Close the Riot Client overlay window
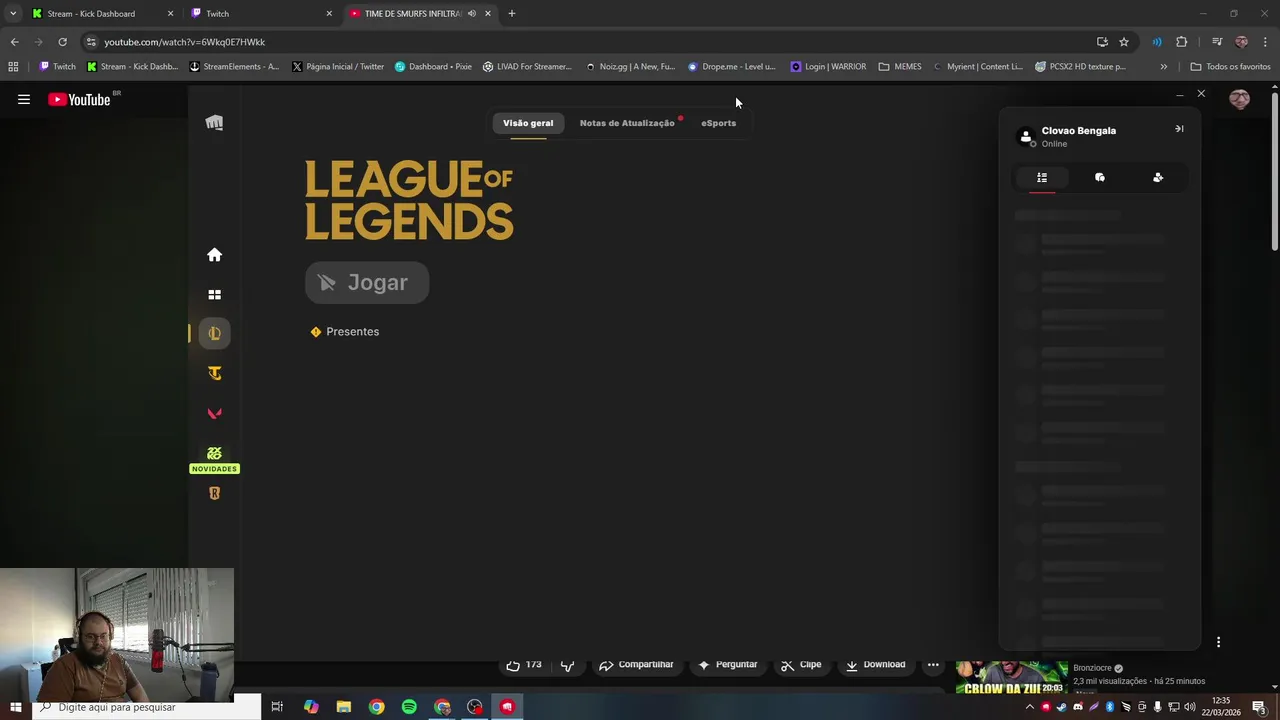This screenshot has width=1280, height=720. 1201,94
